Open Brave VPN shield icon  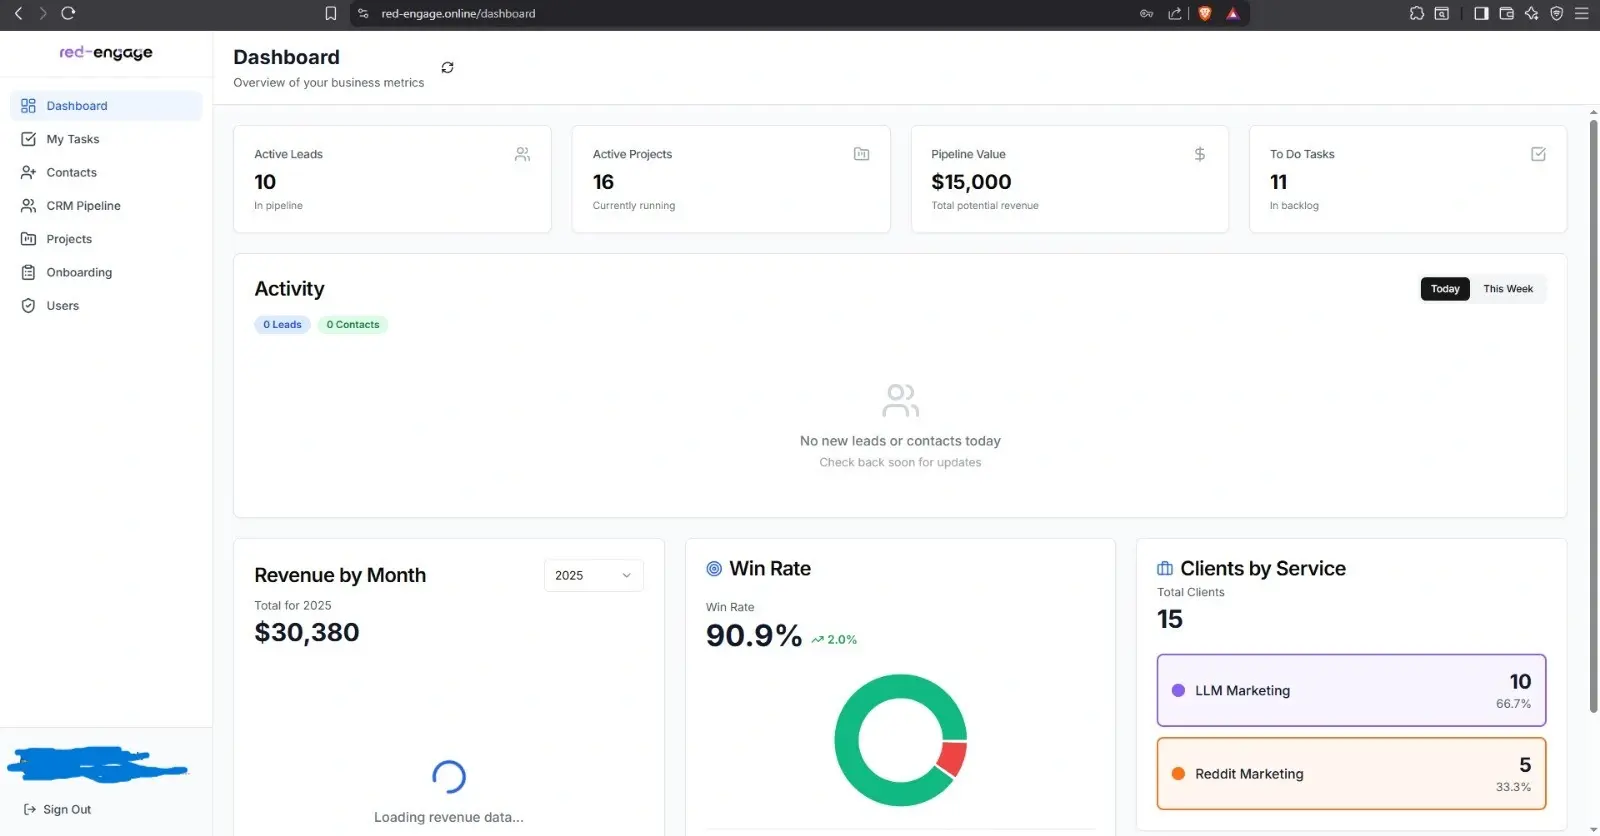(x=1556, y=13)
